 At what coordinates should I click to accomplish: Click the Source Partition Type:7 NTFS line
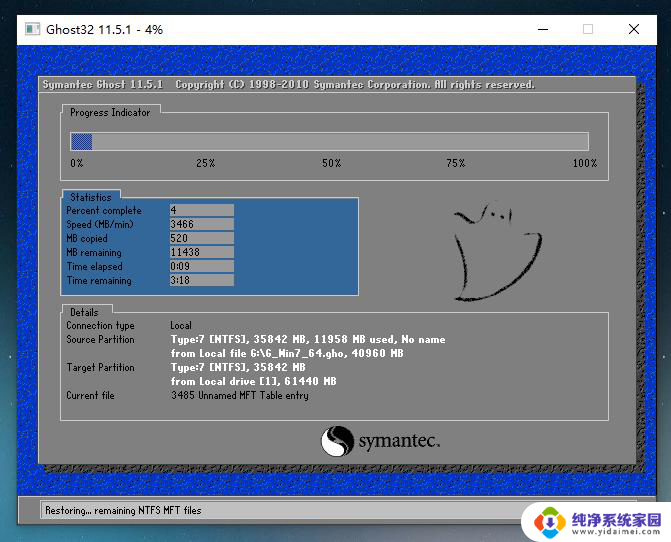(308, 339)
